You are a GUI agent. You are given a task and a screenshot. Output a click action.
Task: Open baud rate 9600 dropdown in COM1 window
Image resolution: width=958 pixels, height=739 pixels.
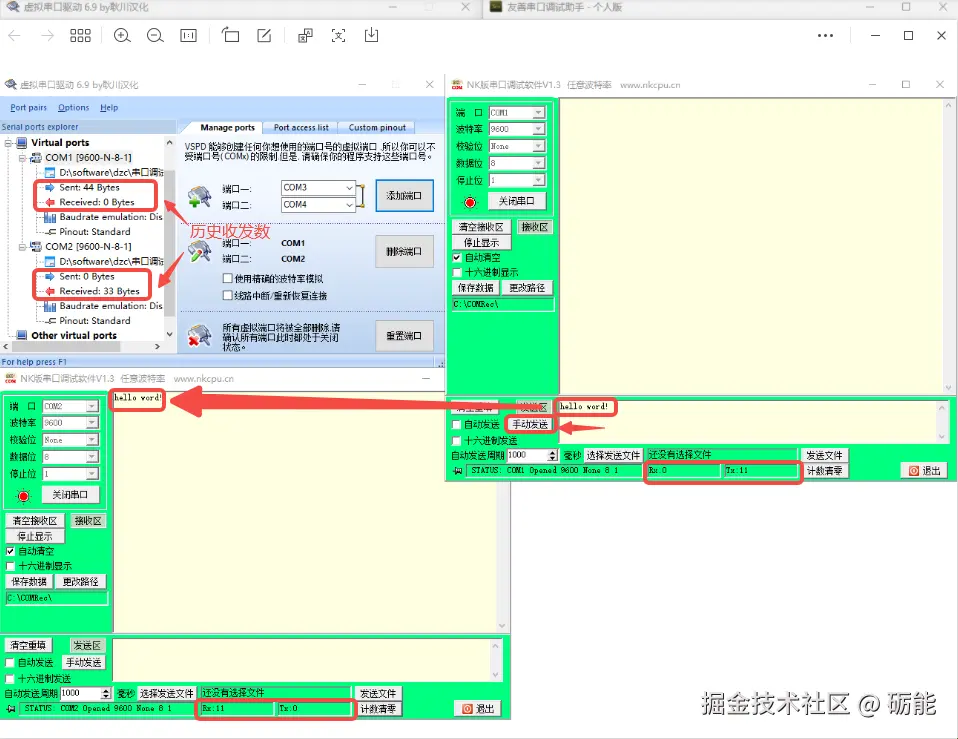(x=538, y=129)
